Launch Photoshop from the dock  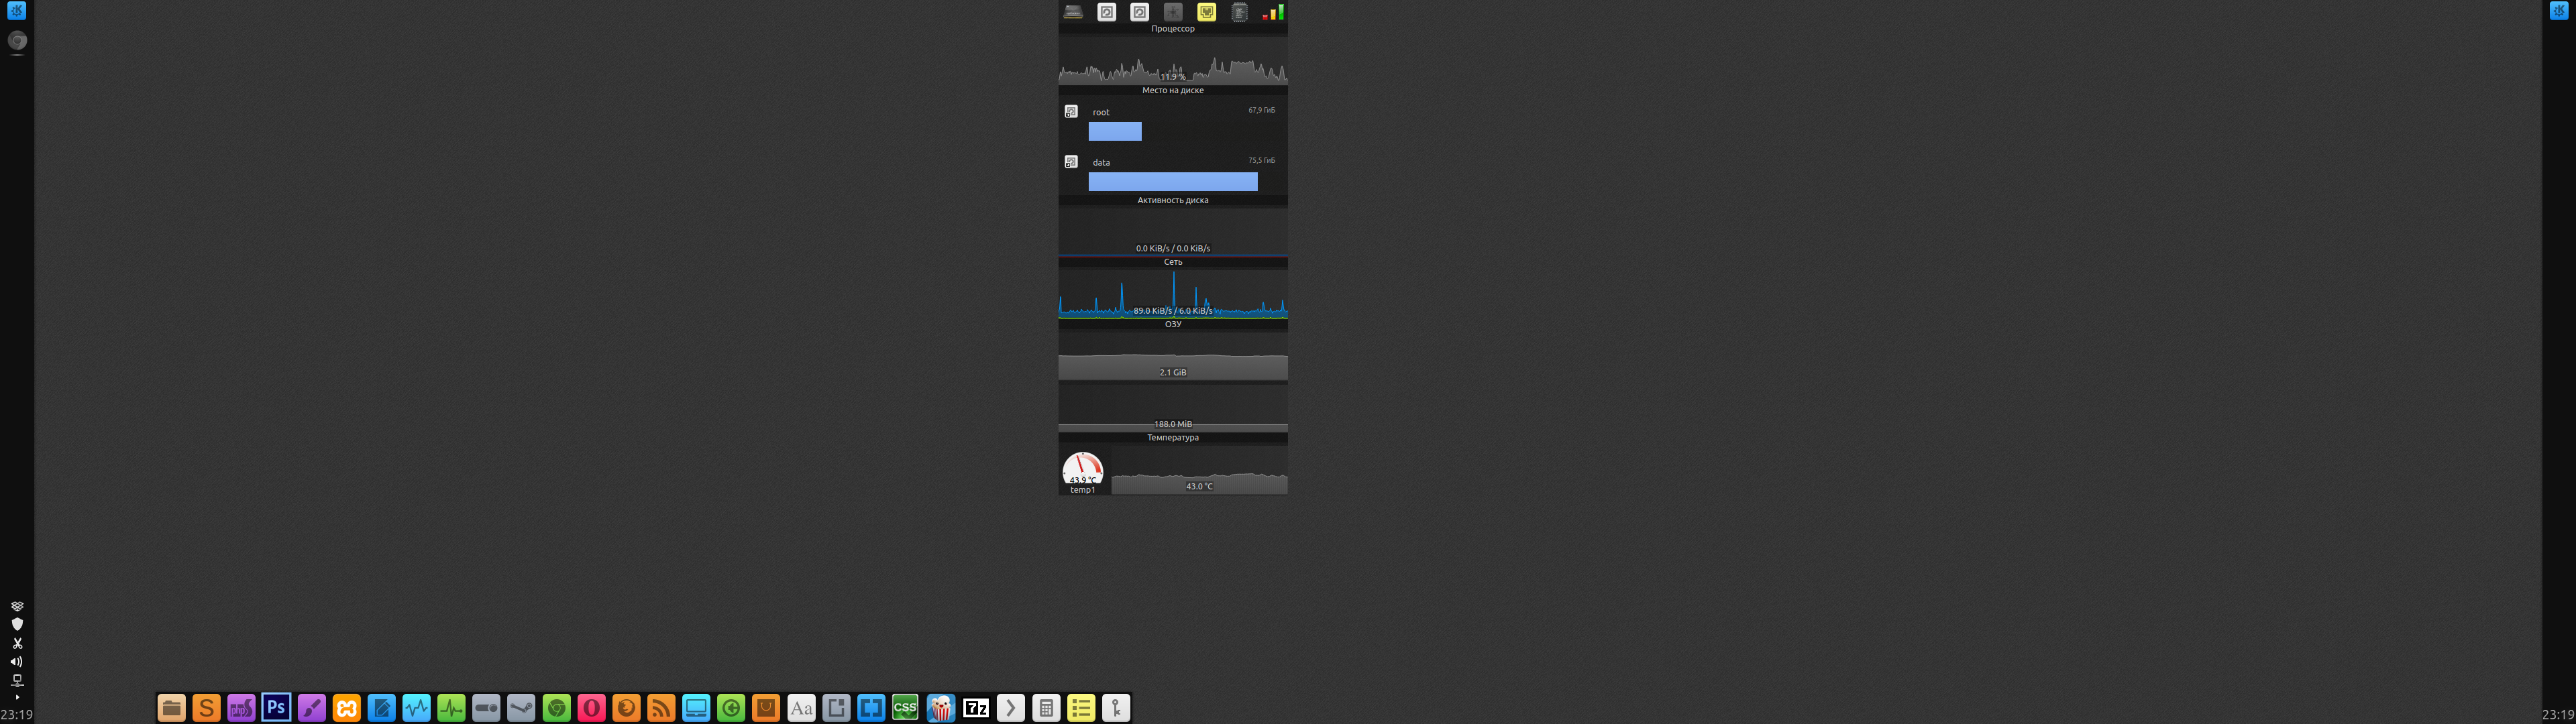pos(276,708)
